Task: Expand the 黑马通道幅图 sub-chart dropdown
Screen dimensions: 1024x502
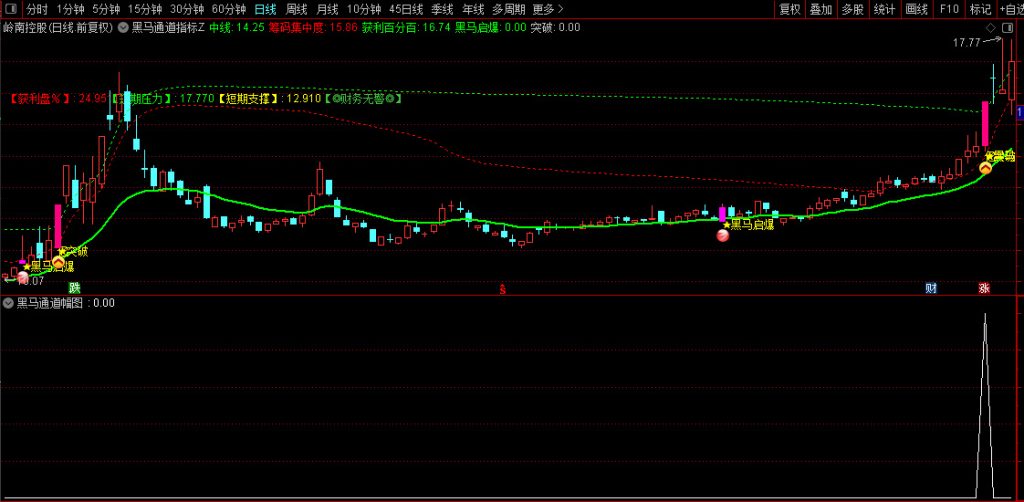Action: [9, 303]
